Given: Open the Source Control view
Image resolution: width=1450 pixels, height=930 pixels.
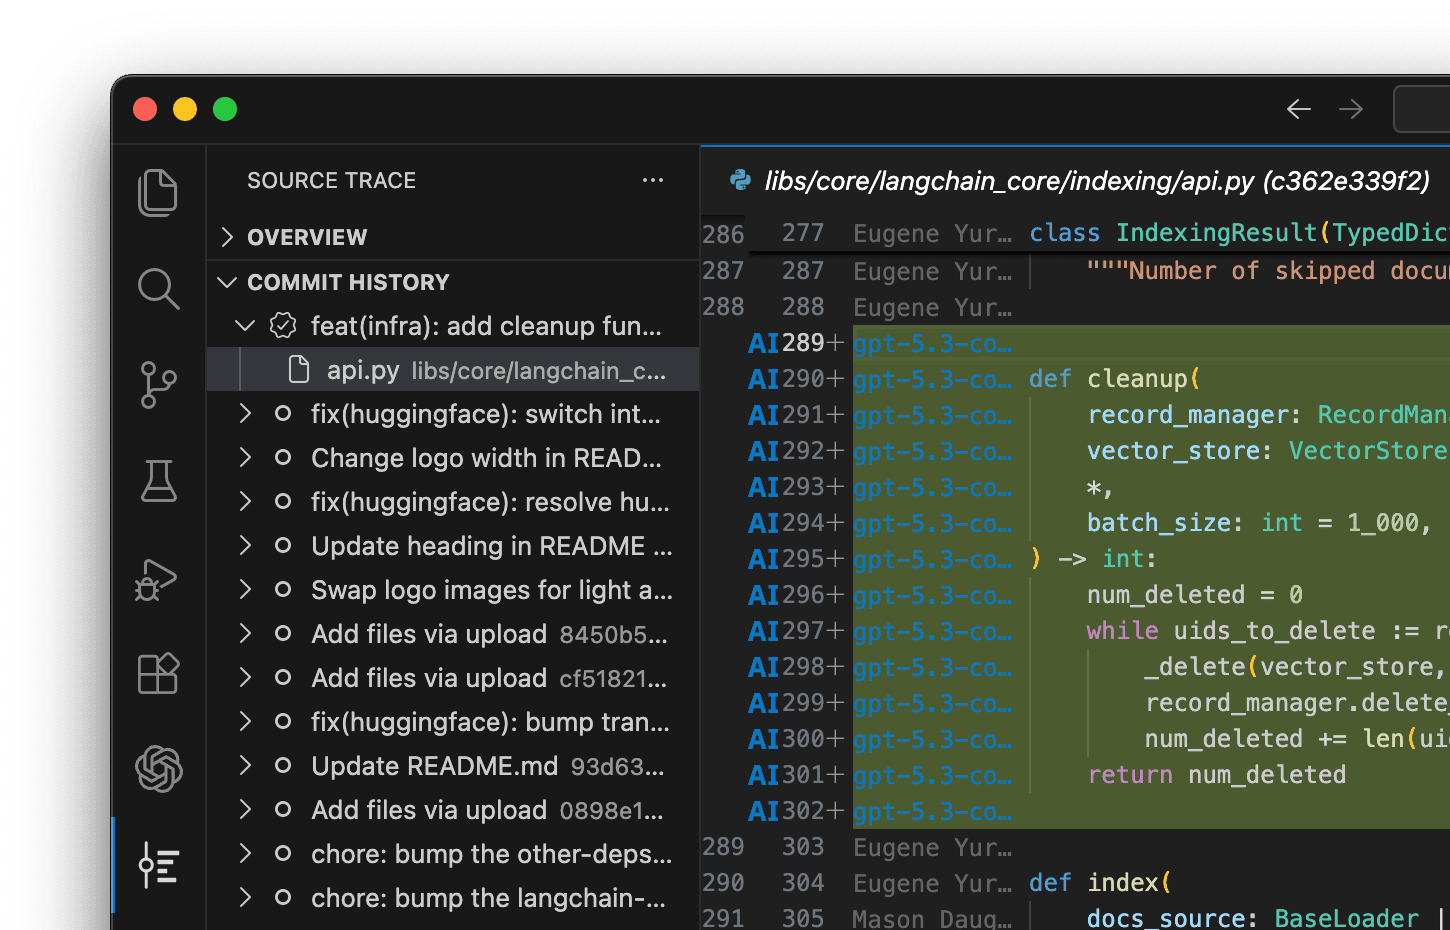Looking at the screenshot, I should (158, 385).
